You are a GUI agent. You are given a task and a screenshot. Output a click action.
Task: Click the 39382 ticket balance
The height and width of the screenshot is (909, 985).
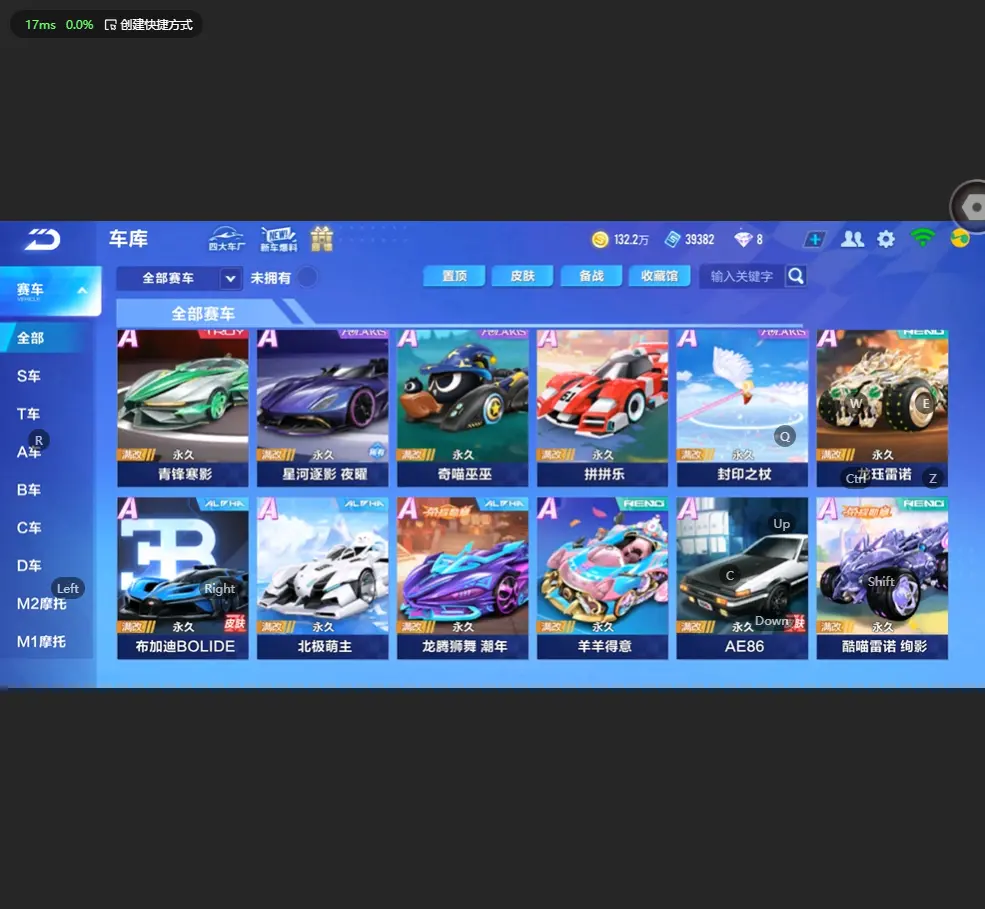pos(700,240)
